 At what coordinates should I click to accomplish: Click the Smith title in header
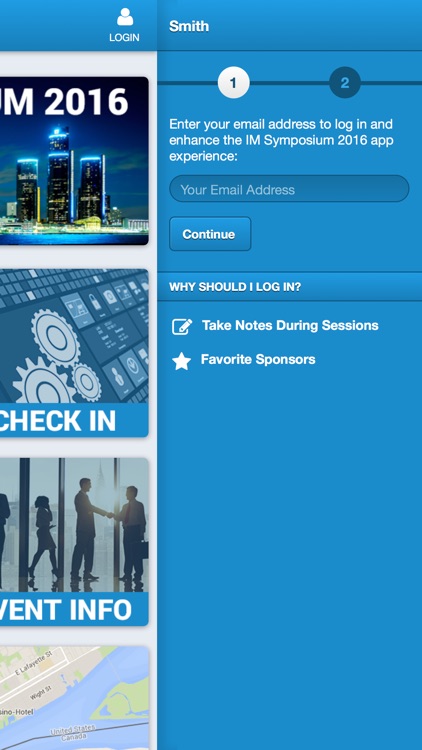tap(189, 26)
